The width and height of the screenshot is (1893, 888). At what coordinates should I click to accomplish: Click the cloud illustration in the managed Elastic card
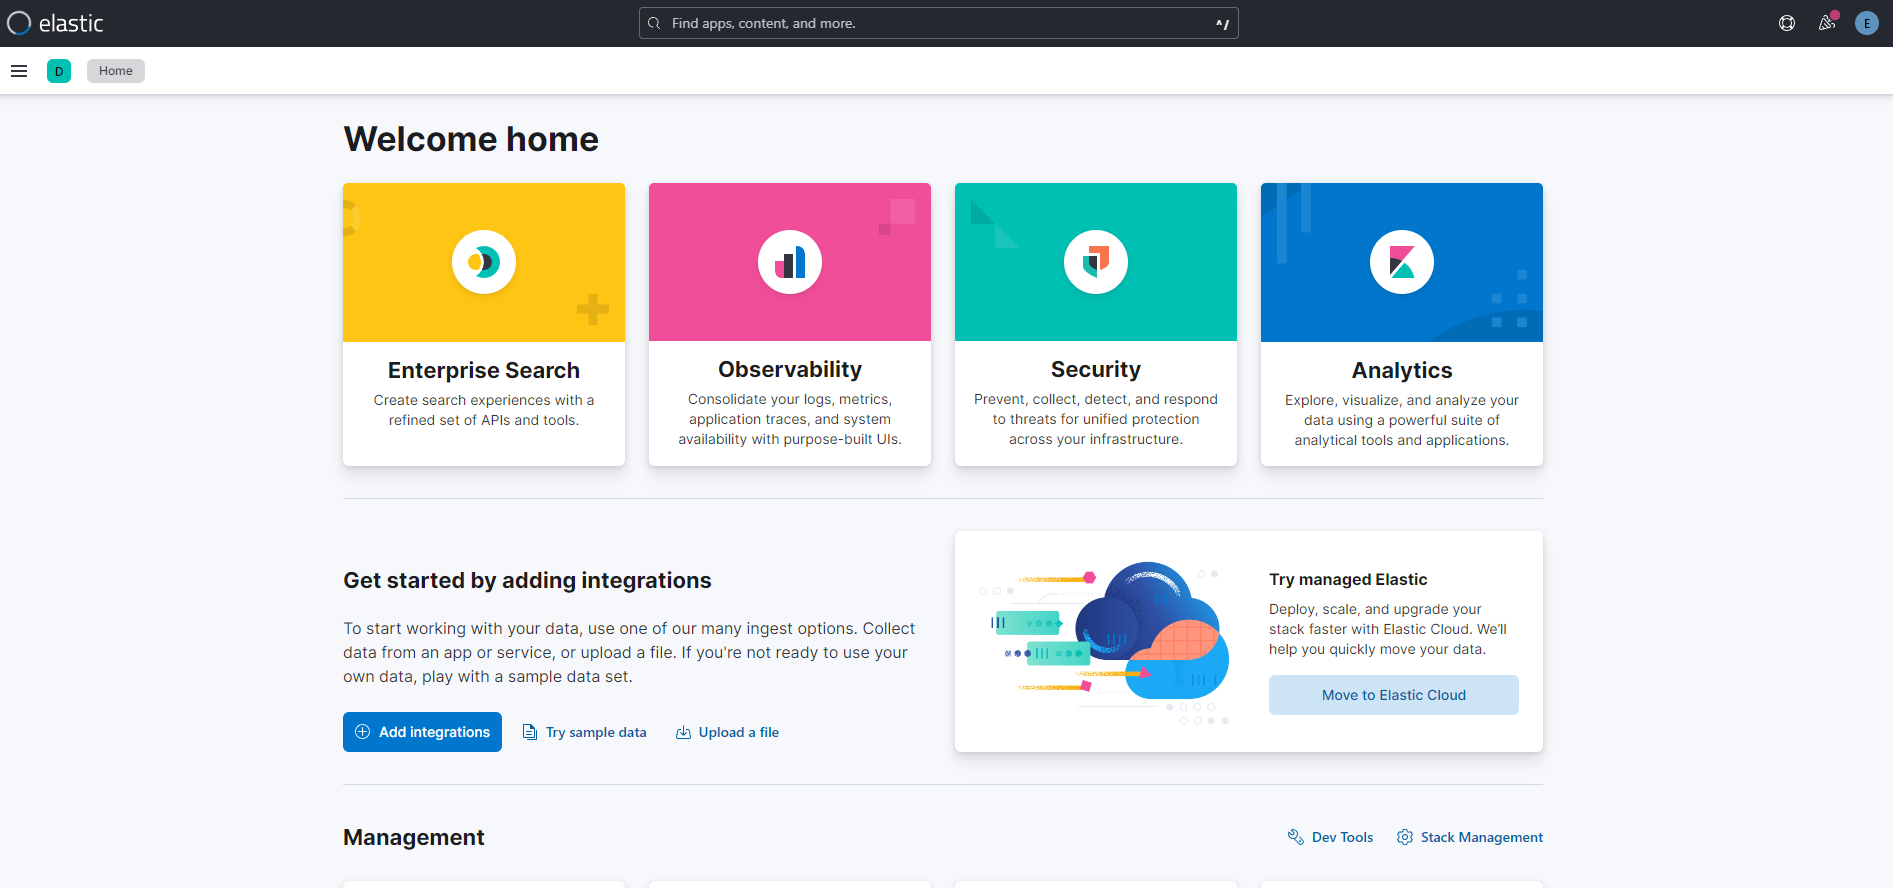1104,642
